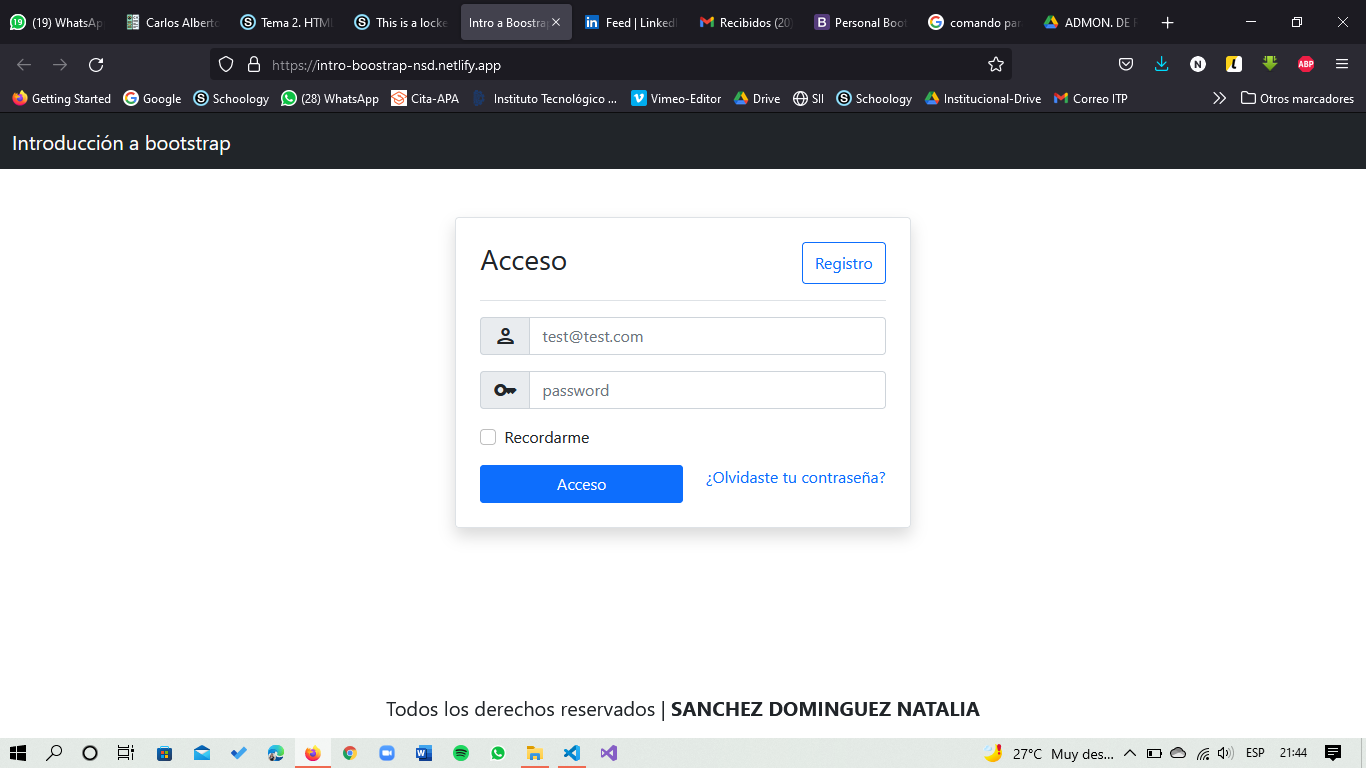Open Otros marcadores folder

[1297, 98]
